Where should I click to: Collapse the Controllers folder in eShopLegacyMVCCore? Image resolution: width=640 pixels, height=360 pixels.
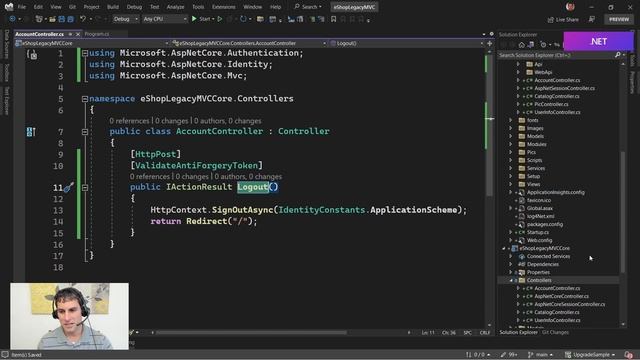[x=511, y=280]
